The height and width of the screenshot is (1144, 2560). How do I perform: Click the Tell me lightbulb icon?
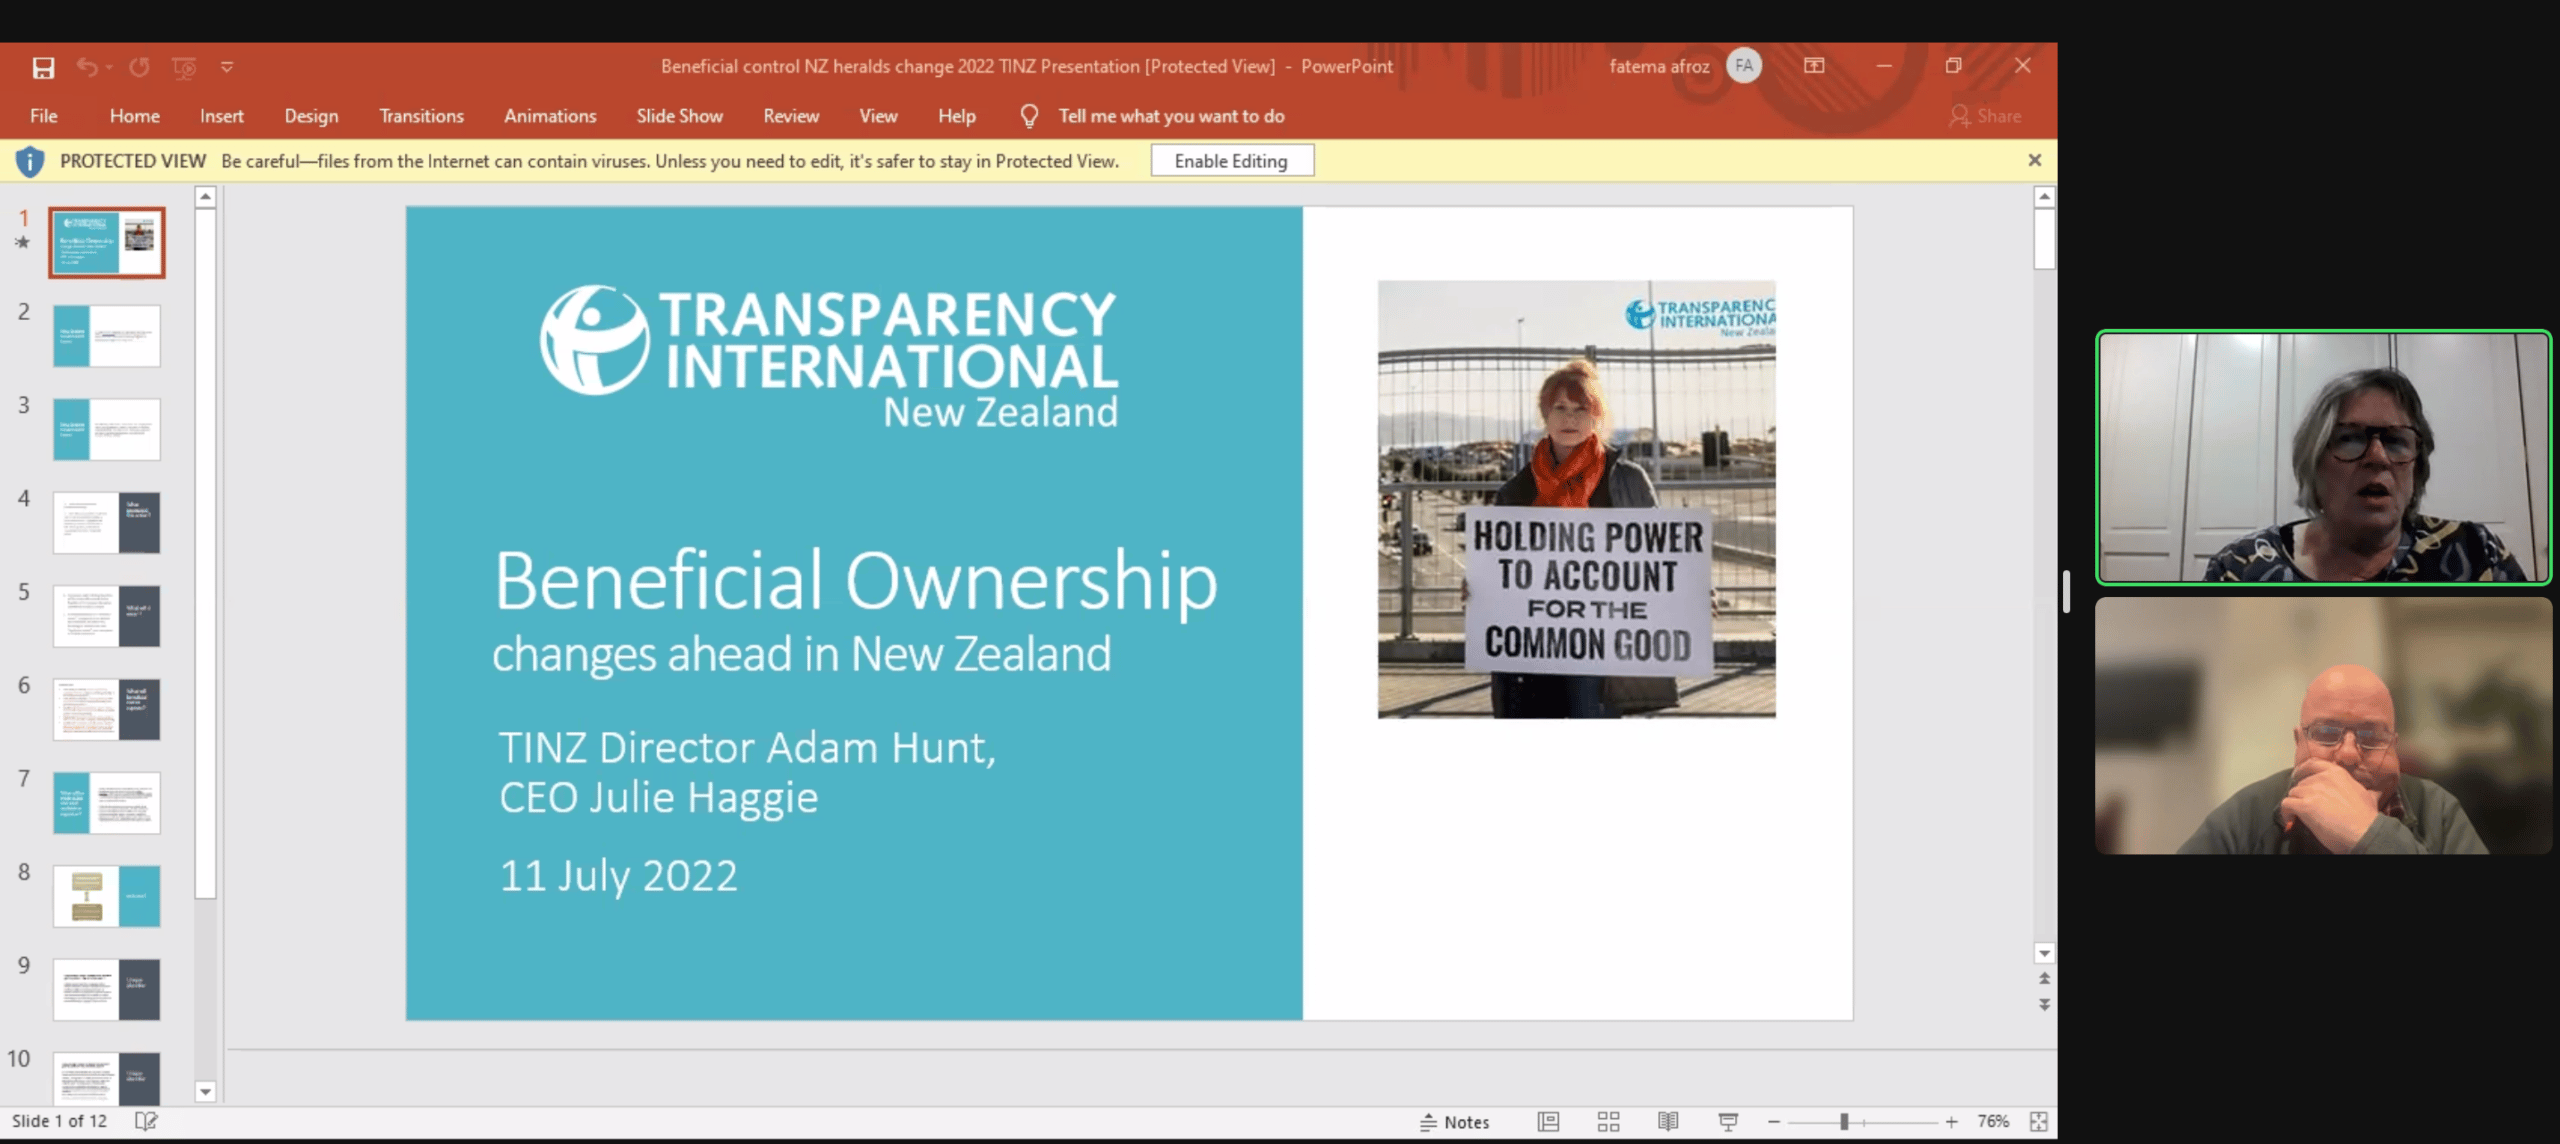[1029, 116]
